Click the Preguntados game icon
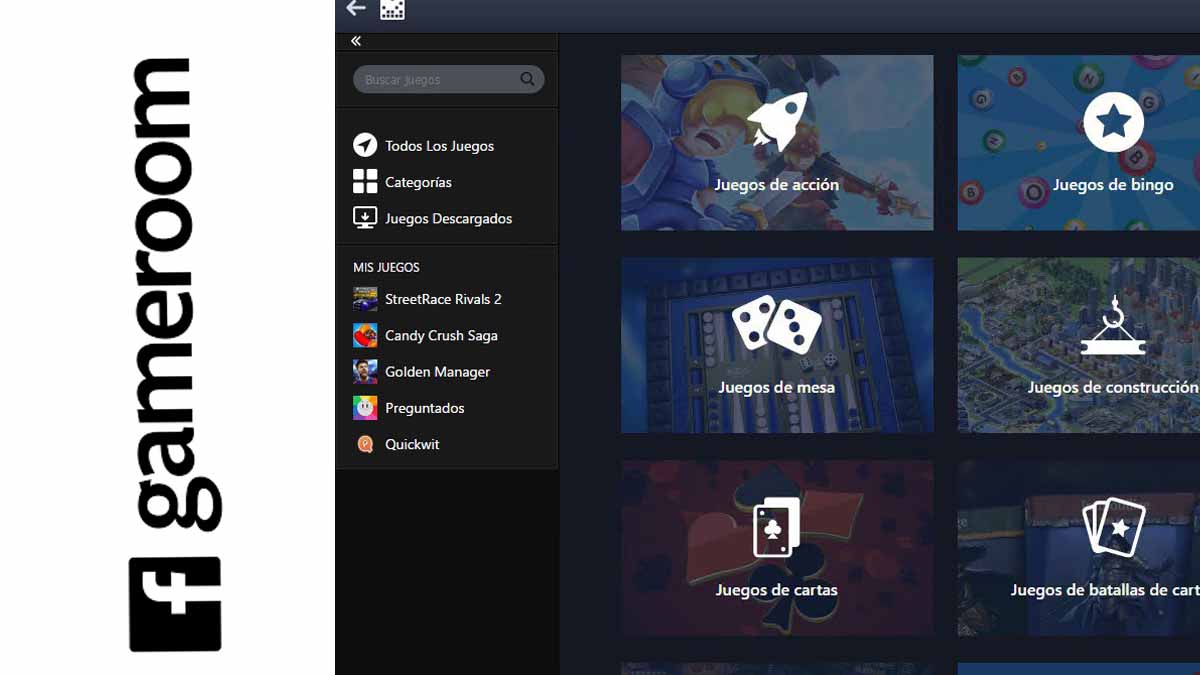 (365, 407)
